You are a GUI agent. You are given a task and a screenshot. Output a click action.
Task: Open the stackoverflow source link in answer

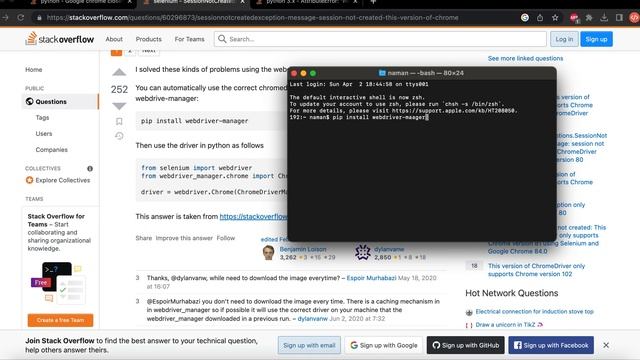coord(253,217)
